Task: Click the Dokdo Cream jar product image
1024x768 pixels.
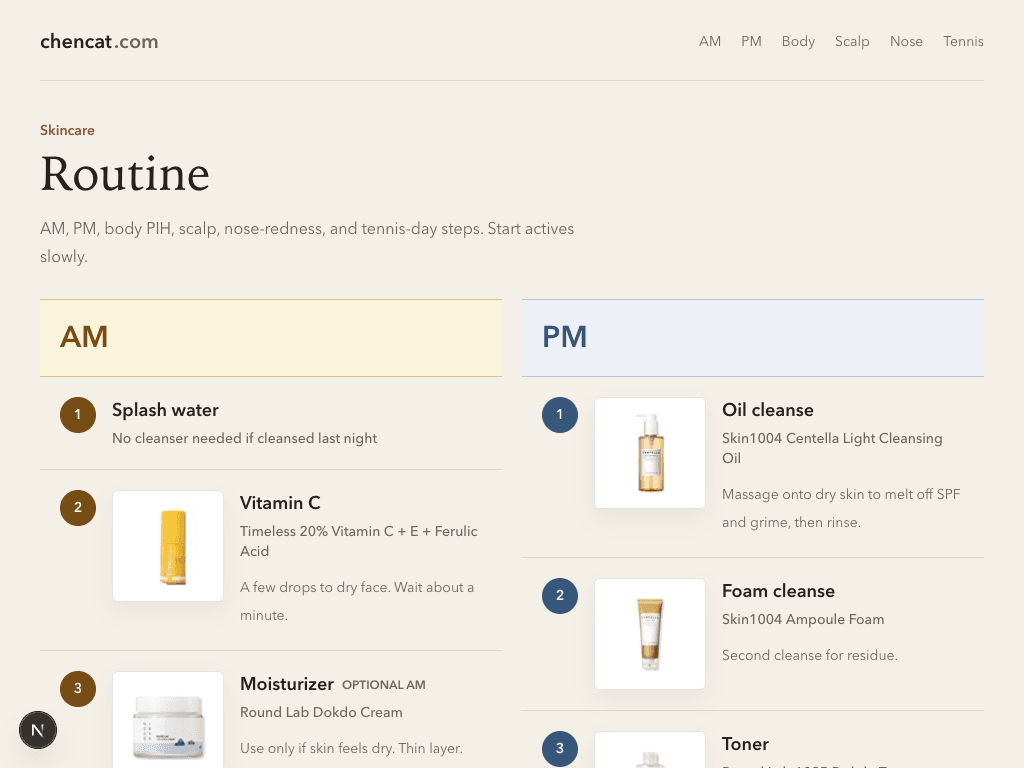Action: tap(168, 720)
